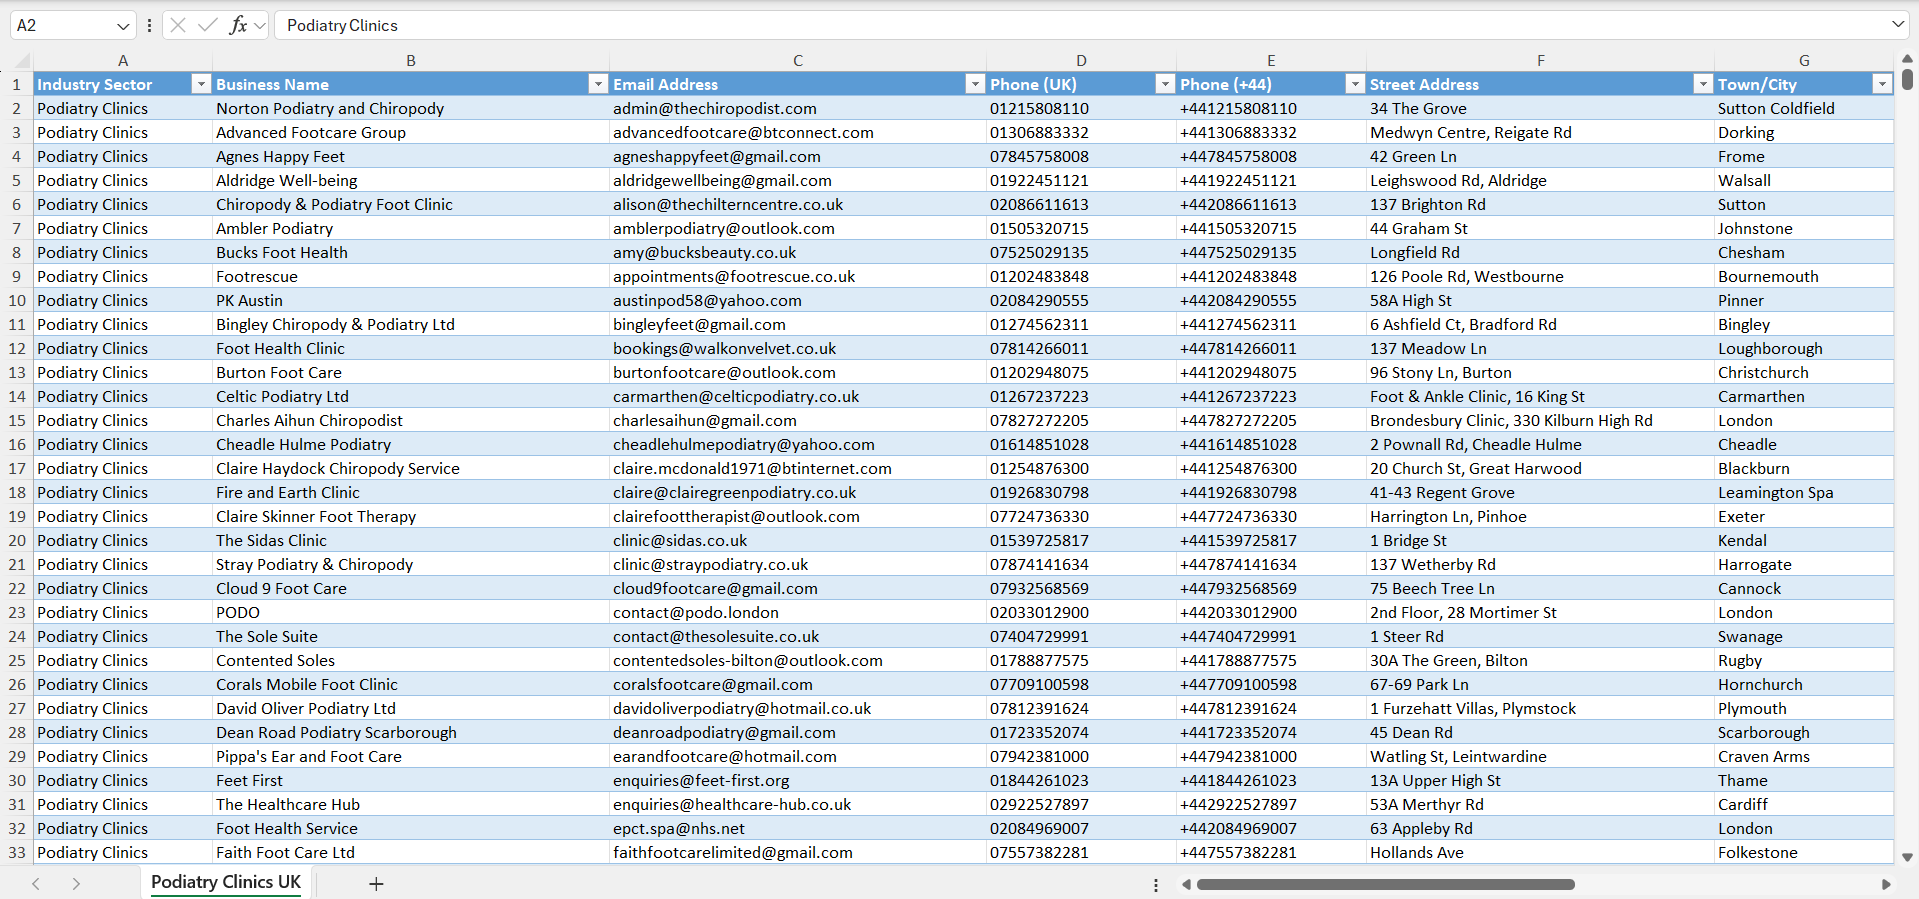Add a new sheet with plus button
This screenshot has height=899, width=1919.
click(376, 884)
